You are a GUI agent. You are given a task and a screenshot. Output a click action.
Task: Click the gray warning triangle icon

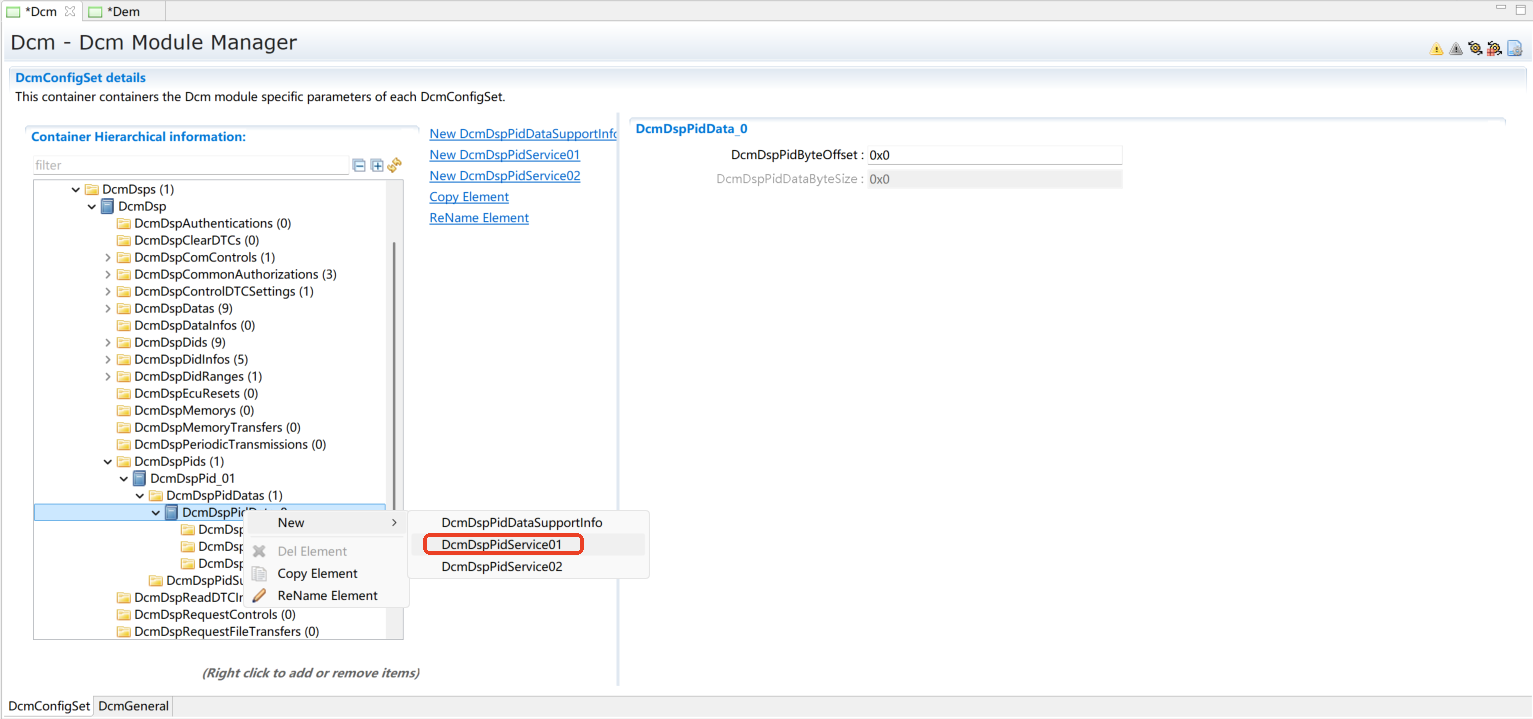1455,48
